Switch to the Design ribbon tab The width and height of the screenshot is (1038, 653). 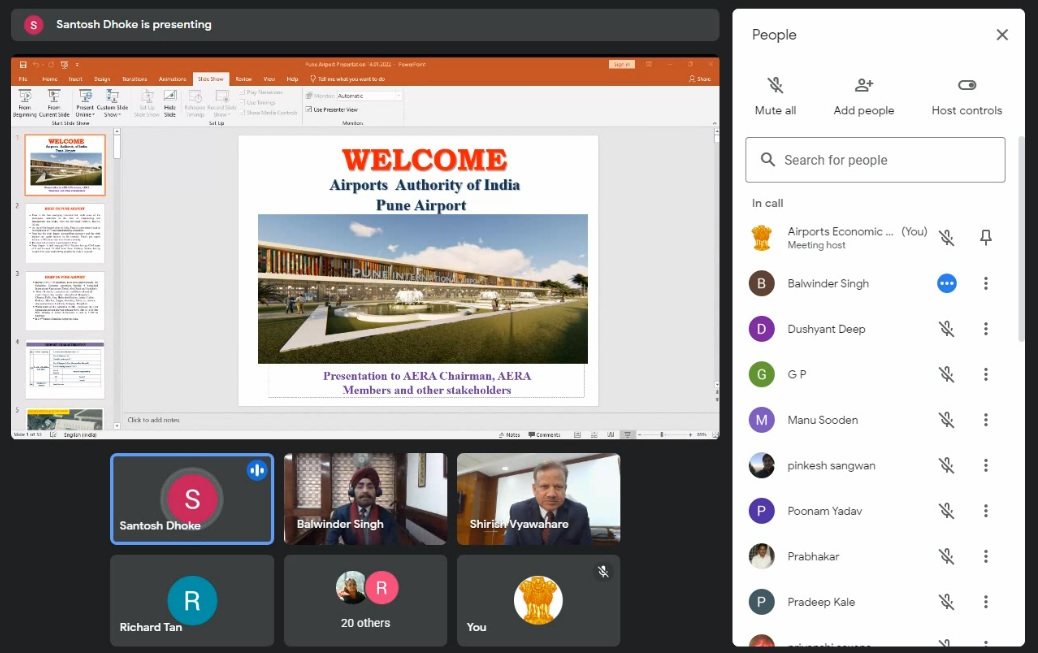[102, 78]
